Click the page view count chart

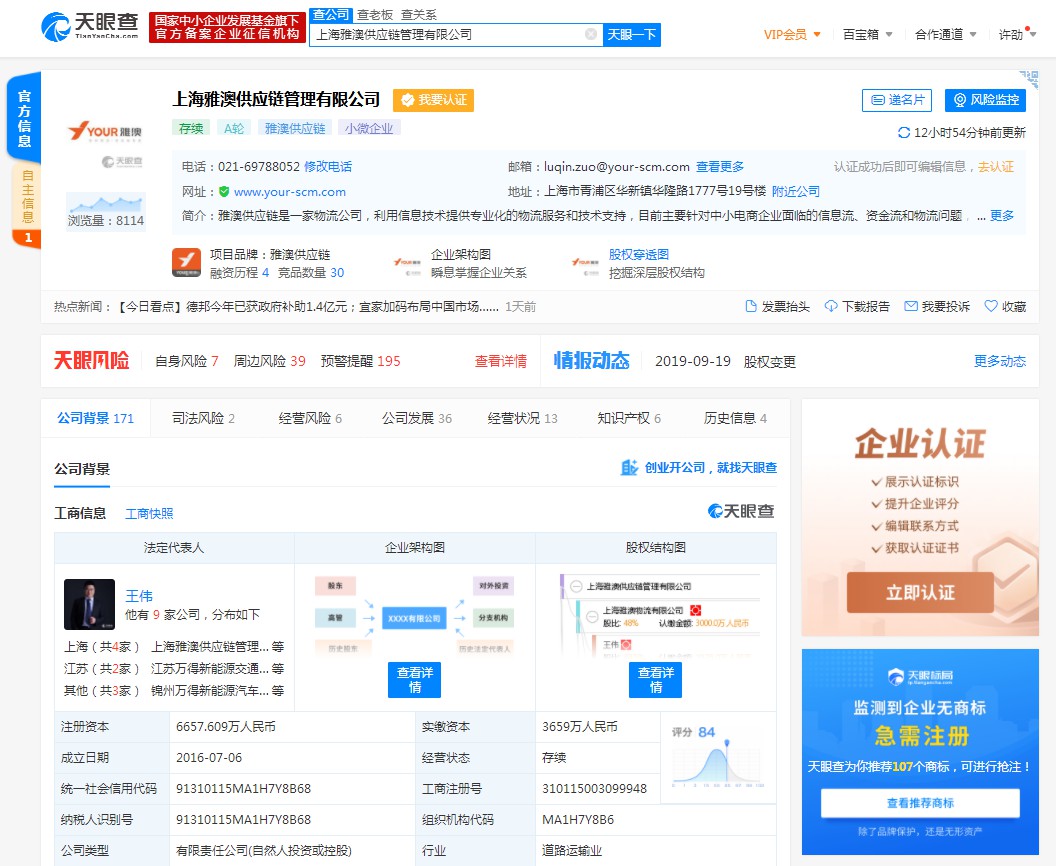pos(106,203)
